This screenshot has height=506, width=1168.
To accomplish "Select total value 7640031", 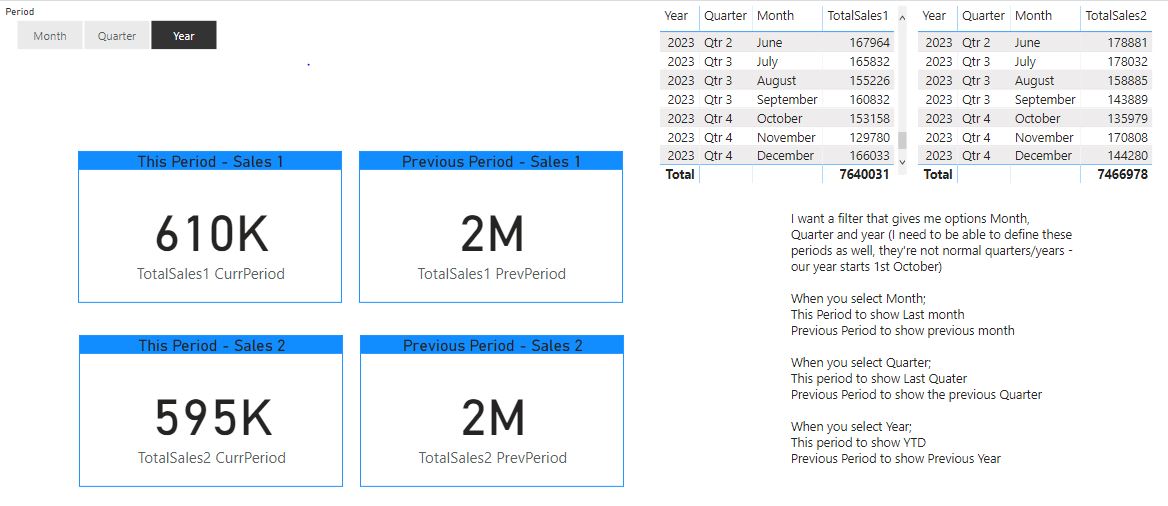I will [x=865, y=174].
